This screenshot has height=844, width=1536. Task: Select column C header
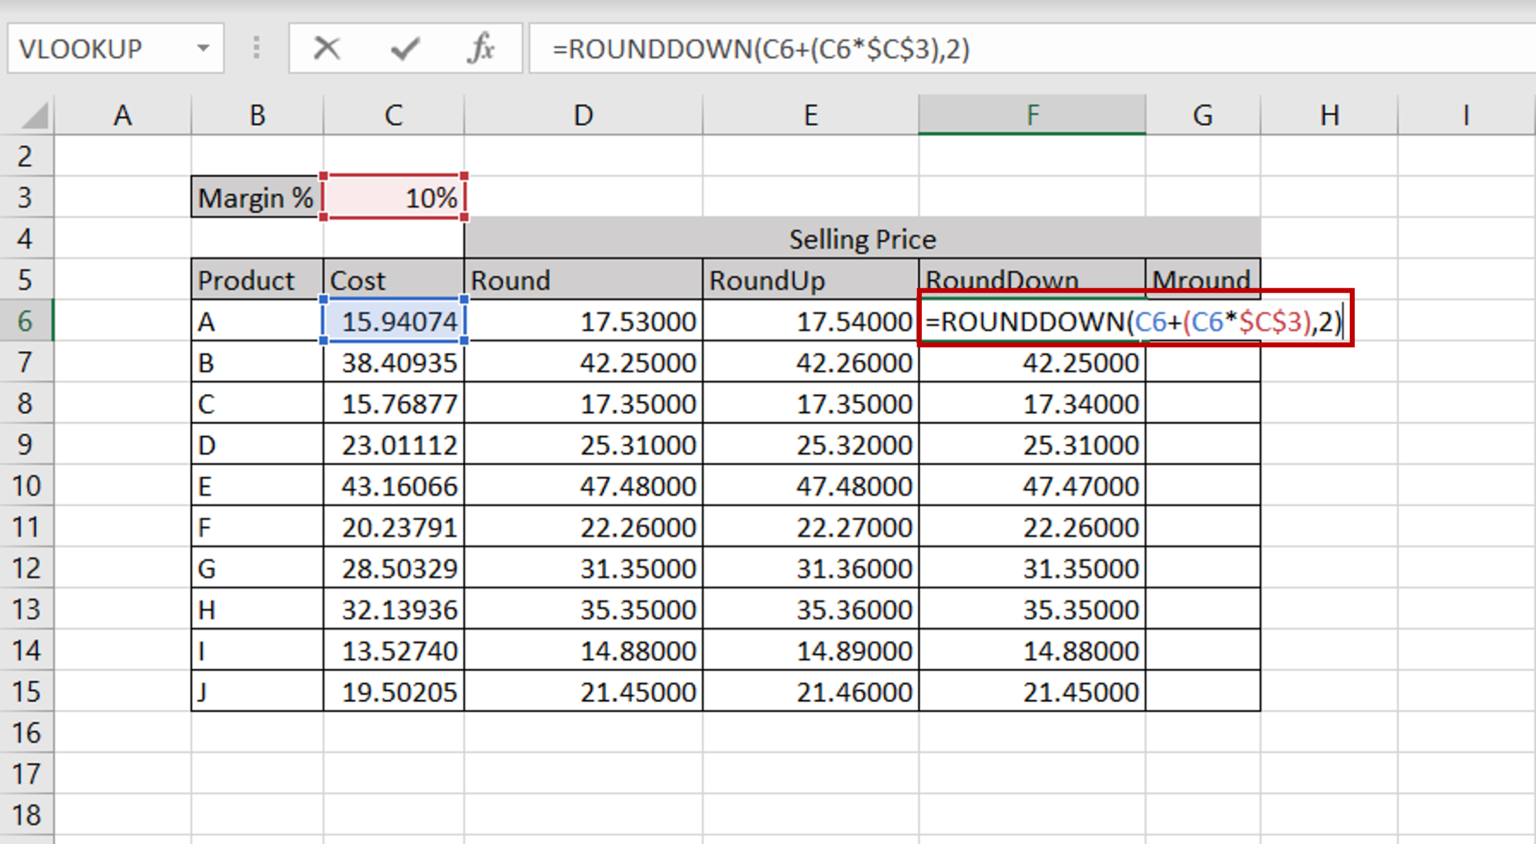(x=392, y=114)
